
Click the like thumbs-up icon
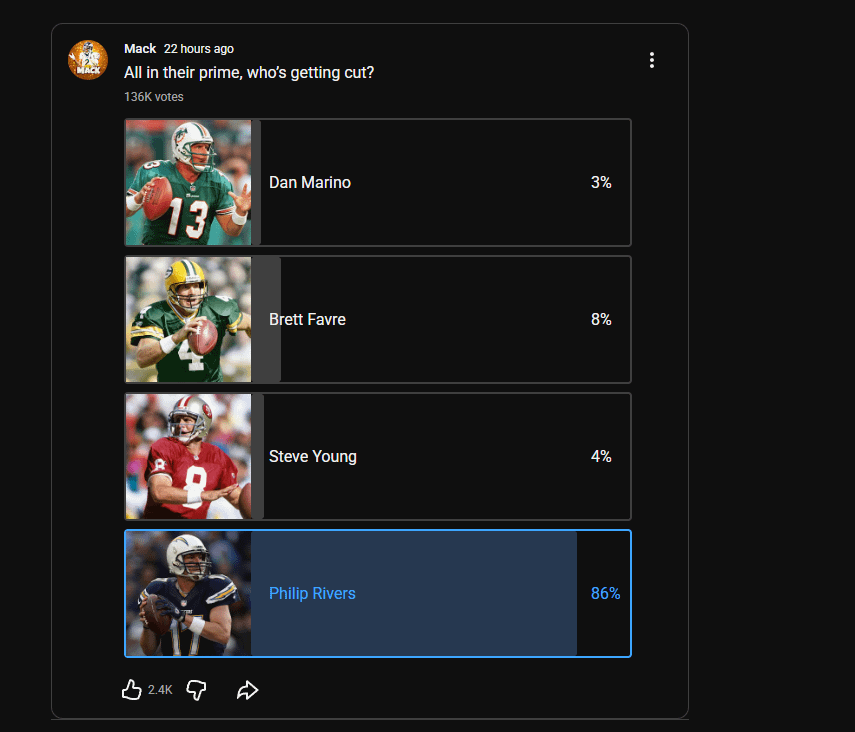click(x=131, y=690)
